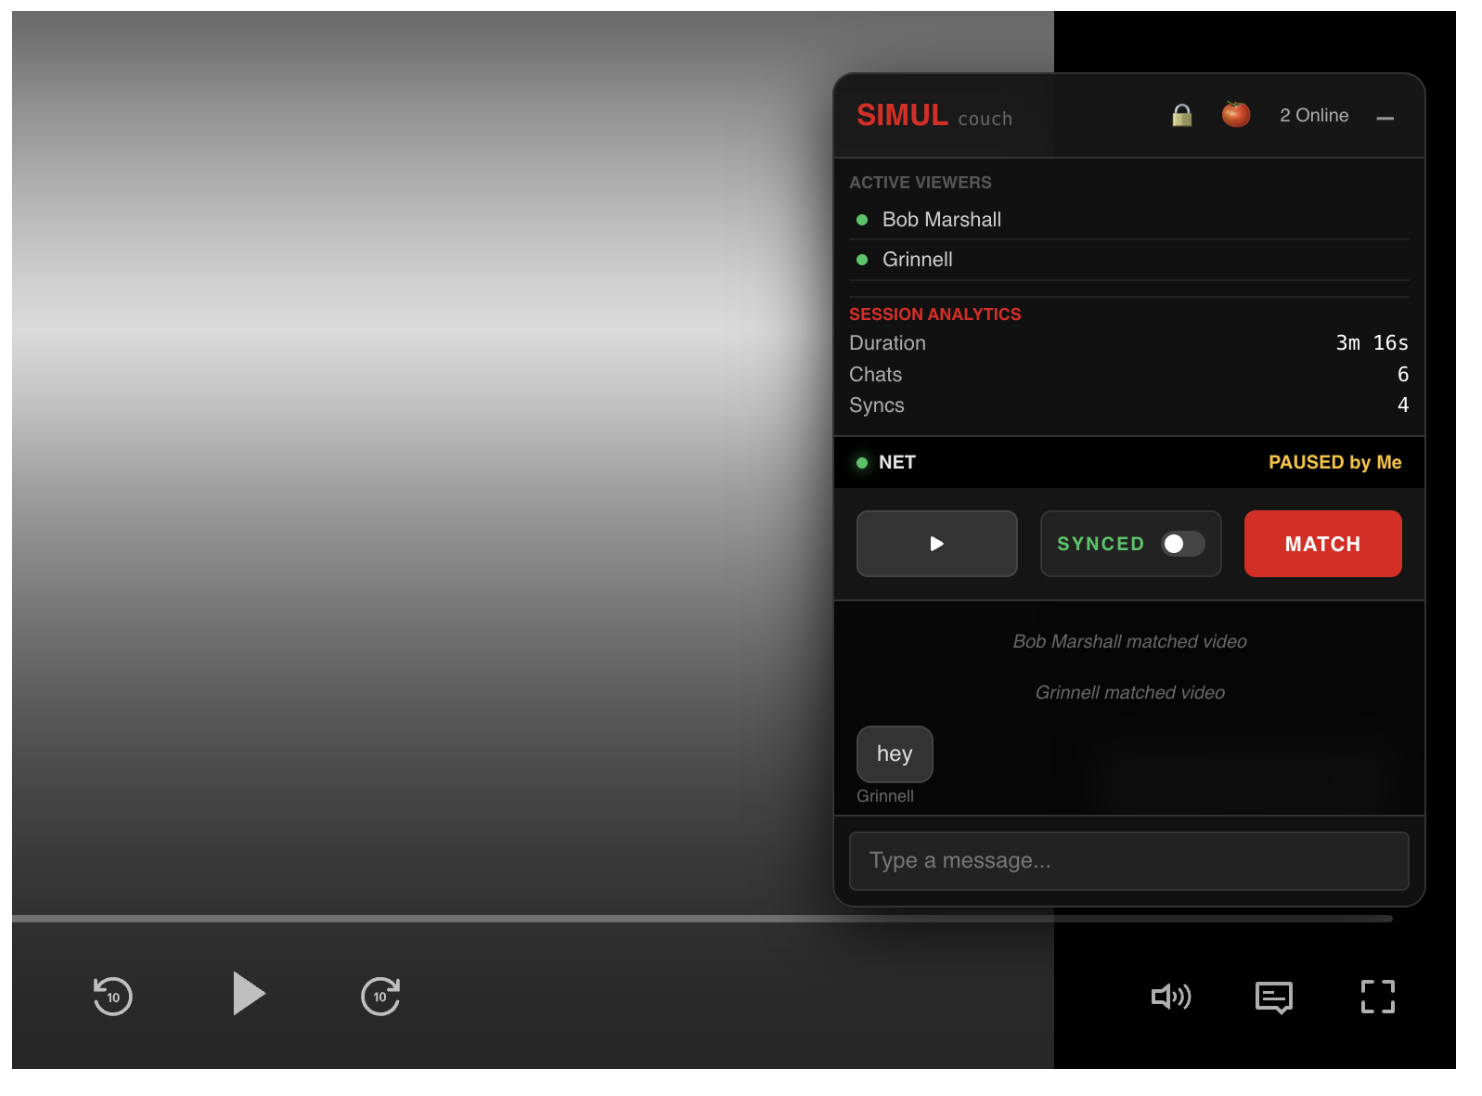Screen dimensions: 1482x1096
Task: Click the Type a message field
Action: click(x=1129, y=861)
